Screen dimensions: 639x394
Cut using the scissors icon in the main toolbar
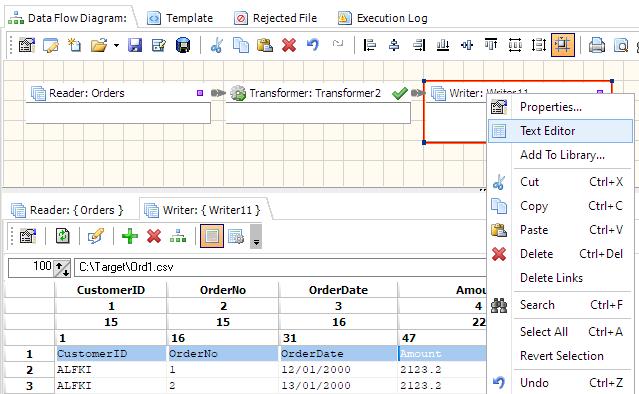216,45
